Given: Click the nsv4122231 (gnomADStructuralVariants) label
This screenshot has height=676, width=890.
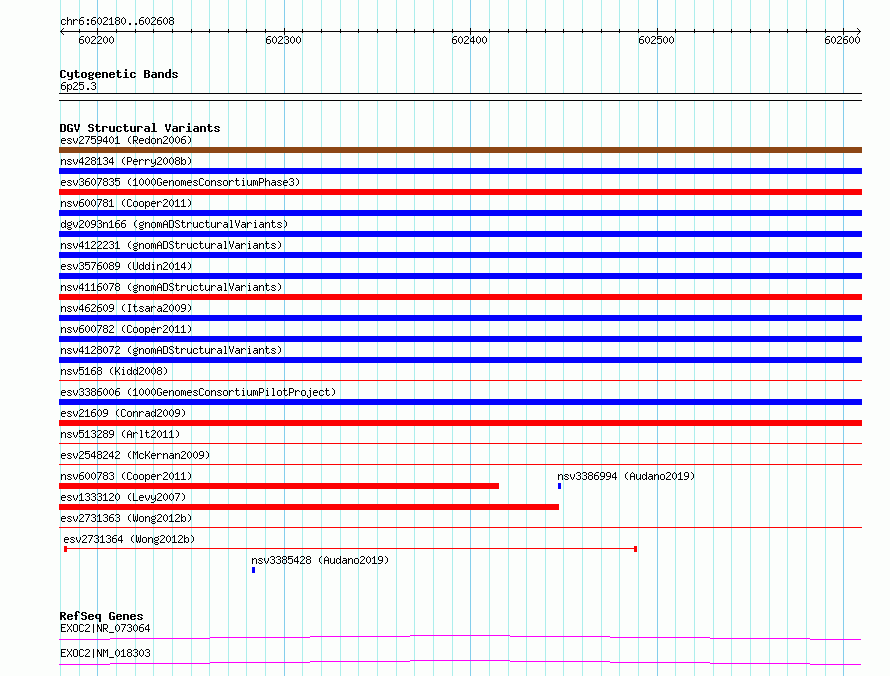Looking at the screenshot, I should tap(171, 245).
